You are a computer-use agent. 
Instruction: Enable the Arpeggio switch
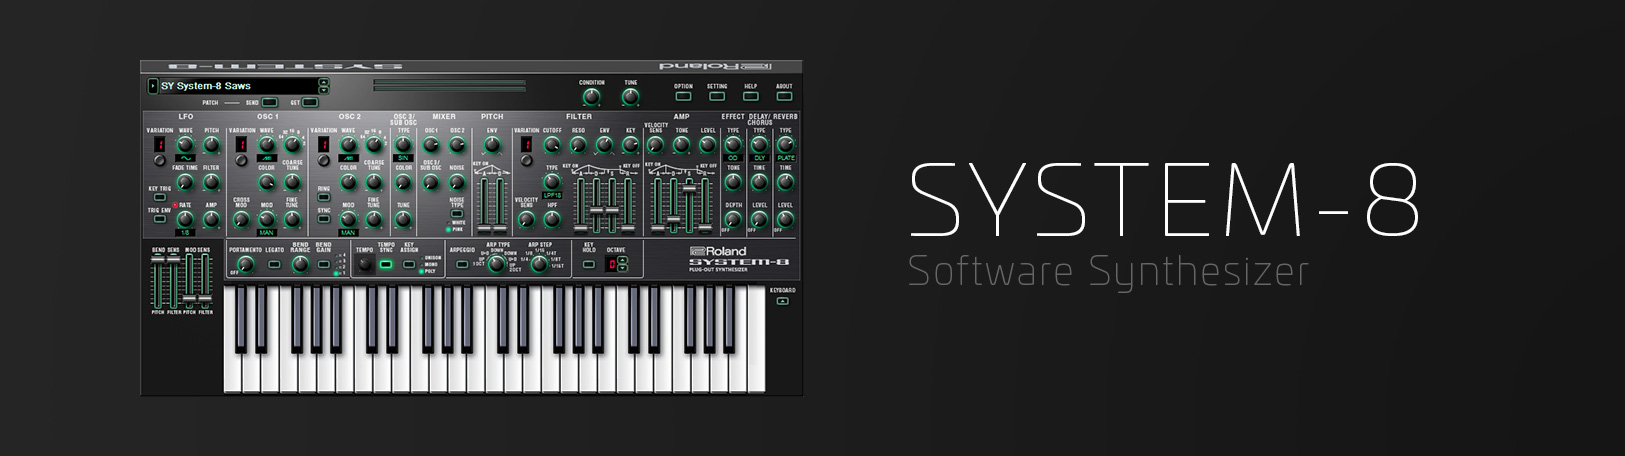click(461, 265)
